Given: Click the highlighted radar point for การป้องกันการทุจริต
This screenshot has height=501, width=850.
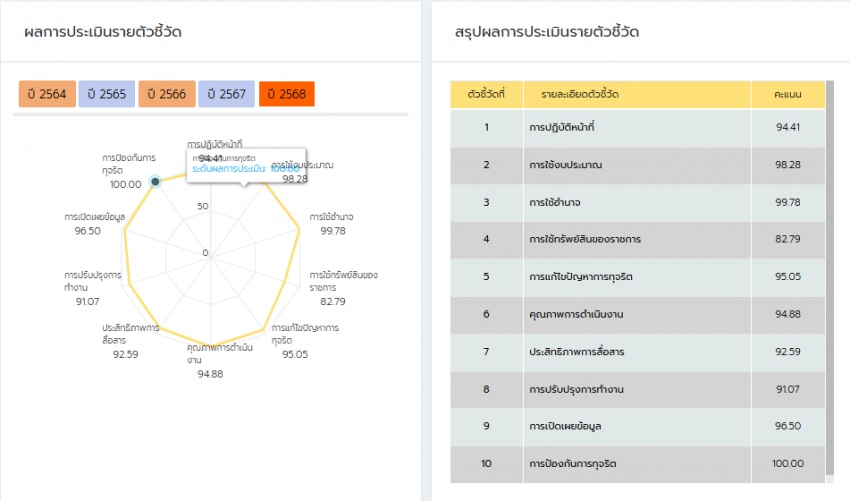Looking at the screenshot, I should click(x=154, y=181).
